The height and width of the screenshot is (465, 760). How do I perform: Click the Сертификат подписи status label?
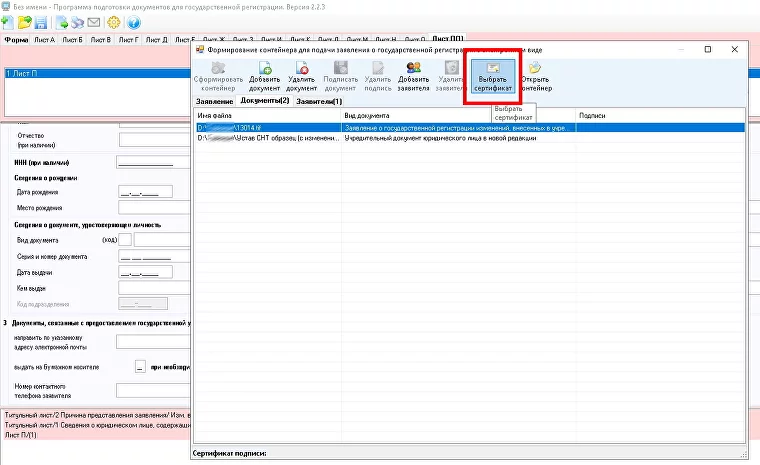pyautogui.click(x=230, y=453)
